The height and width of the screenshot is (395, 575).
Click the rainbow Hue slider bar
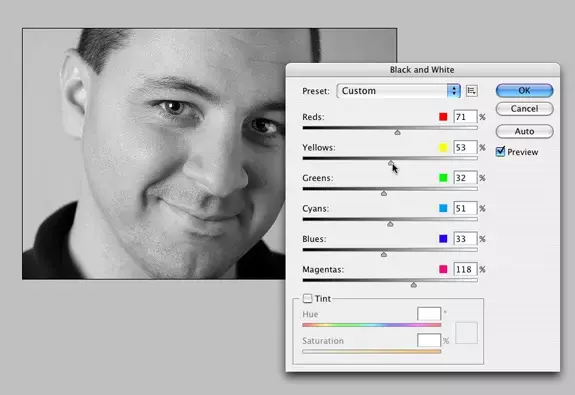[371, 325]
